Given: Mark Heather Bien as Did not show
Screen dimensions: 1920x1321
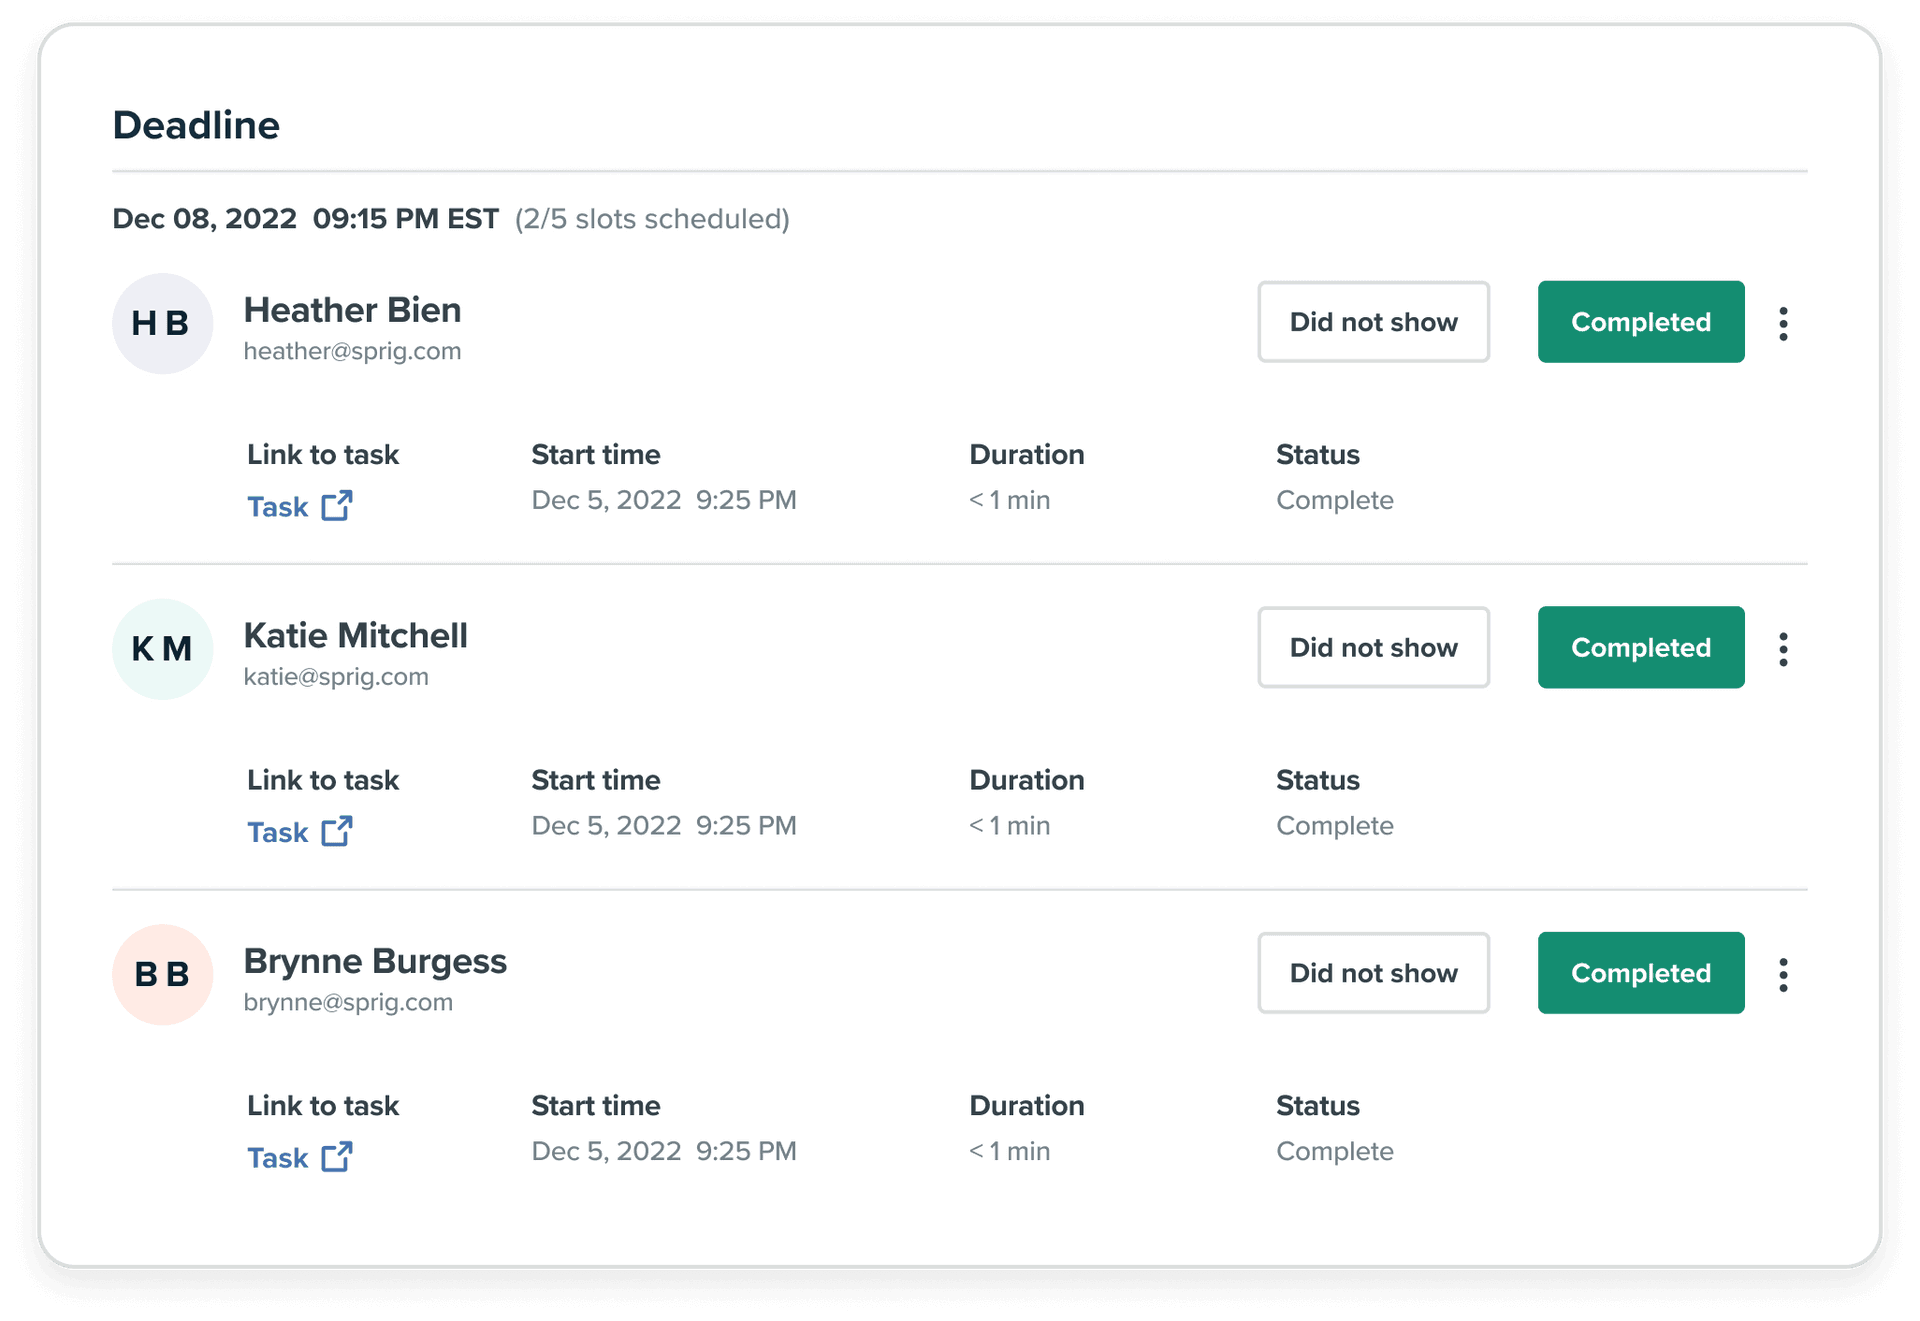Looking at the screenshot, I should pyautogui.click(x=1373, y=322).
